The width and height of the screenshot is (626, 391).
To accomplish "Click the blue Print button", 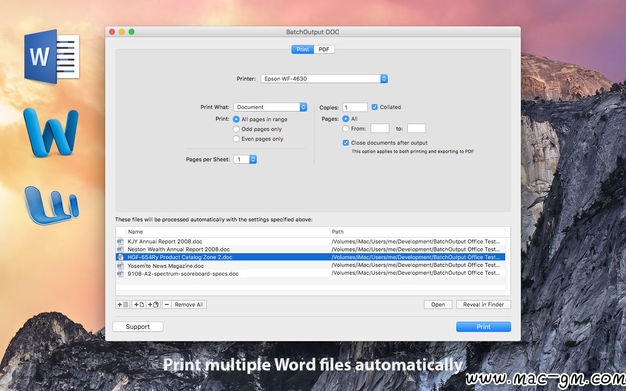I will (483, 327).
